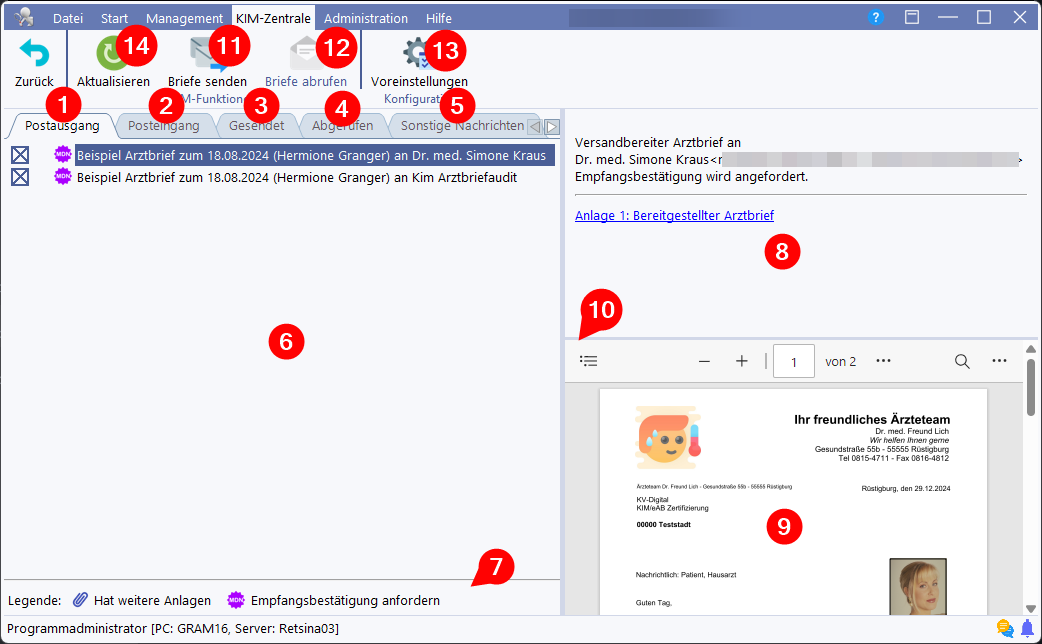Open link Anlage 1: Bereitgestellter Arztbrief
This screenshot has height=644, width=1042.
point(674,215)
